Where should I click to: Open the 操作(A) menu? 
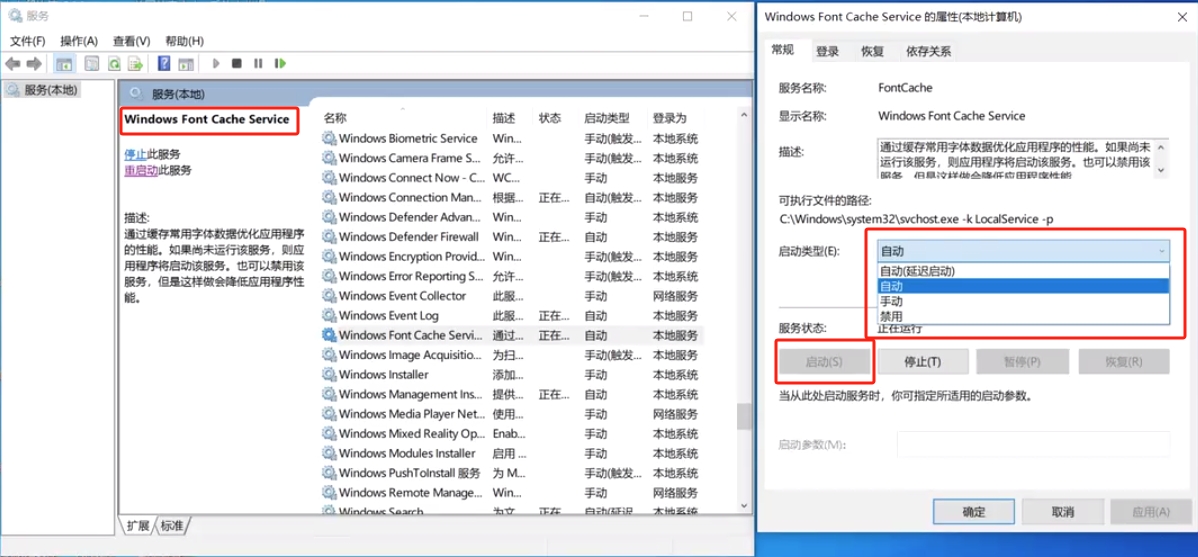click(x=79, y=40)
